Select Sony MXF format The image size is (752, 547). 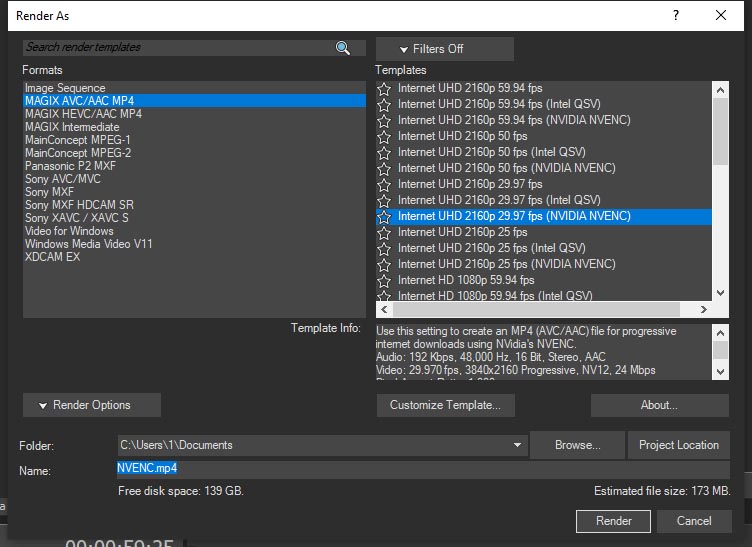pyautogui.click(x=194, y=191)
